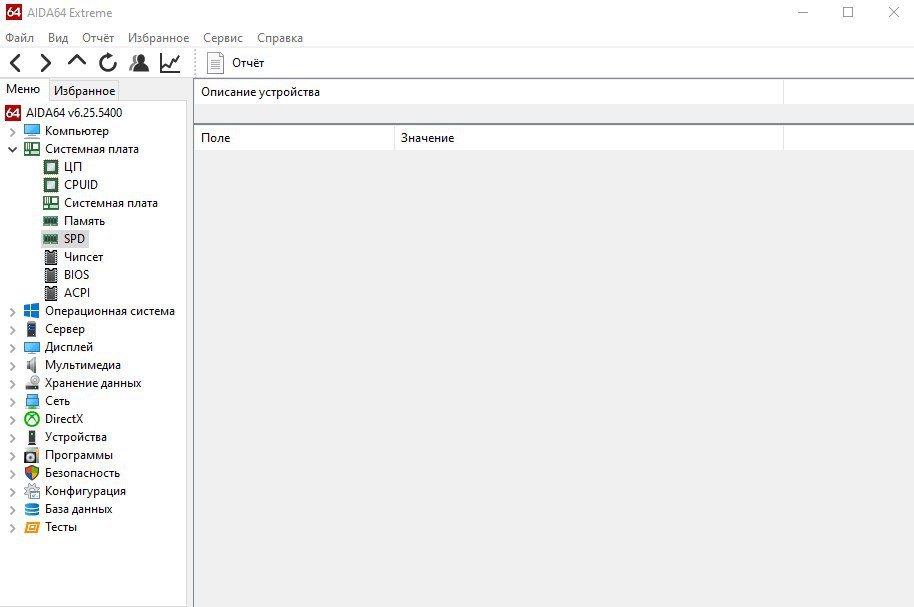
Task: Select the Программы tree item
Action: (79, 455)
